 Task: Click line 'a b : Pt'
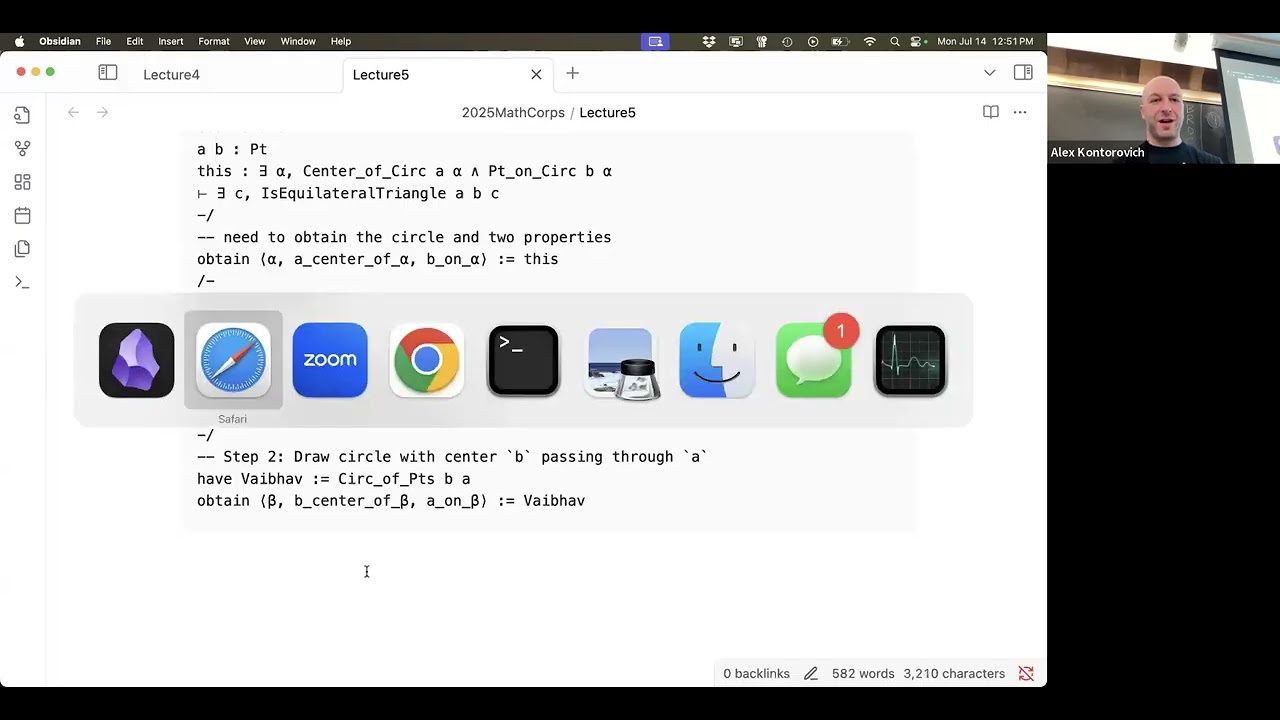(x=232, y=149)
